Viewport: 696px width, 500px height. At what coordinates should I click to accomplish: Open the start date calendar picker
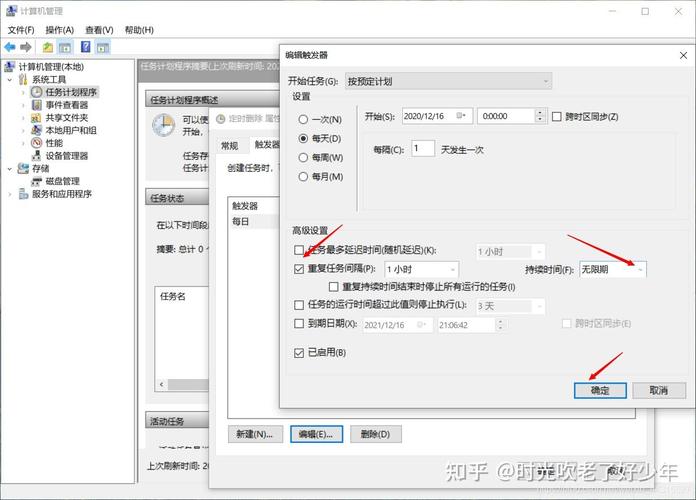pyautogui.click(x=461, y=116)
